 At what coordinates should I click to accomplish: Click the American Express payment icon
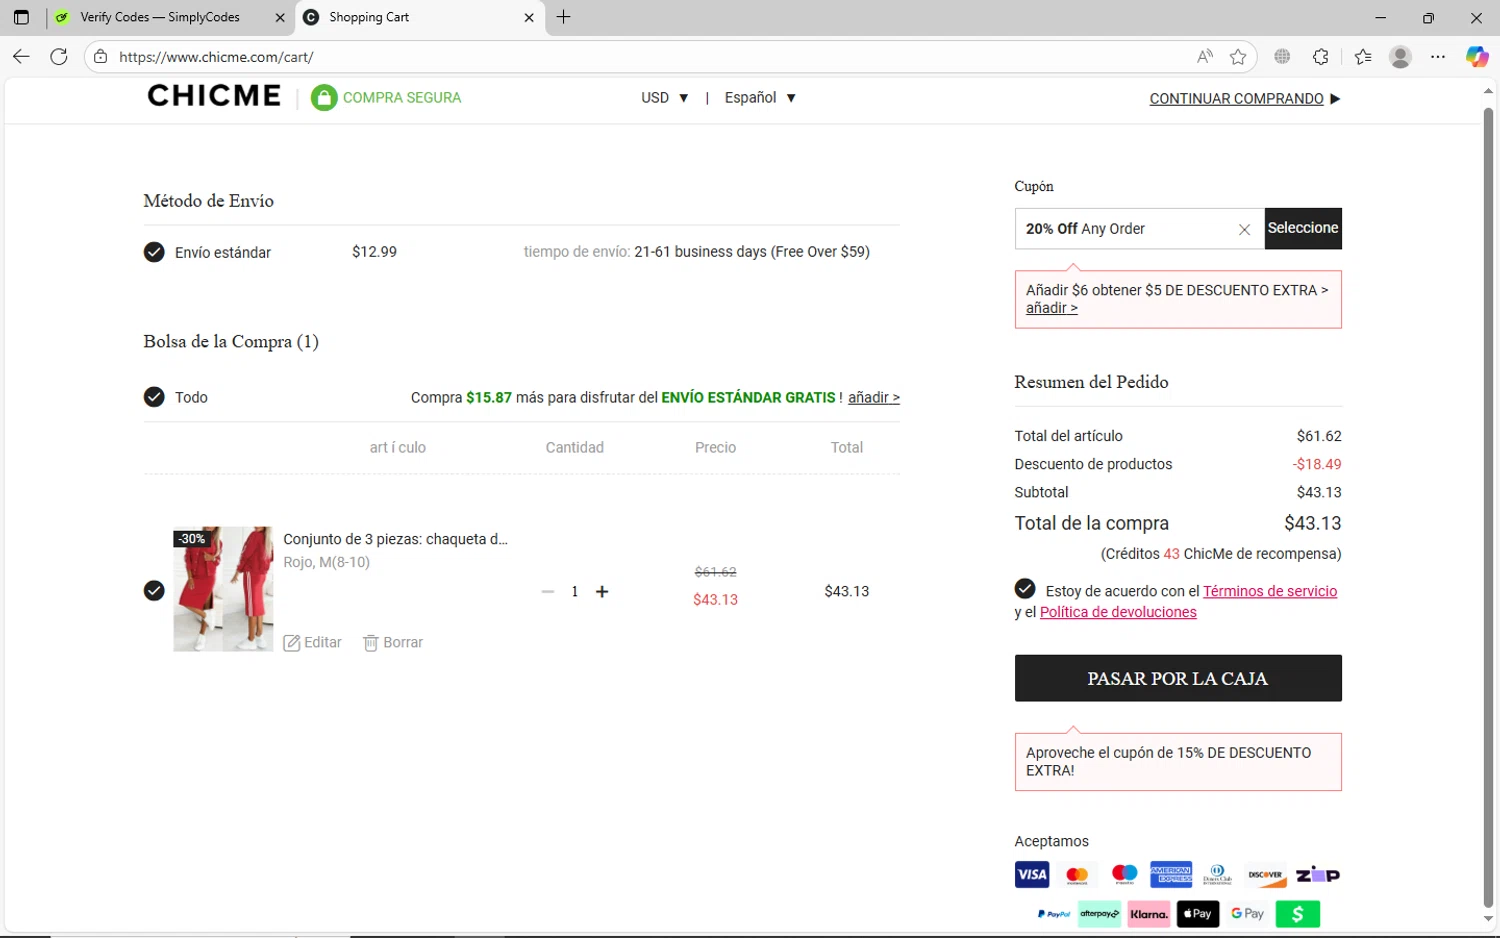click(x=1171, y=874)
